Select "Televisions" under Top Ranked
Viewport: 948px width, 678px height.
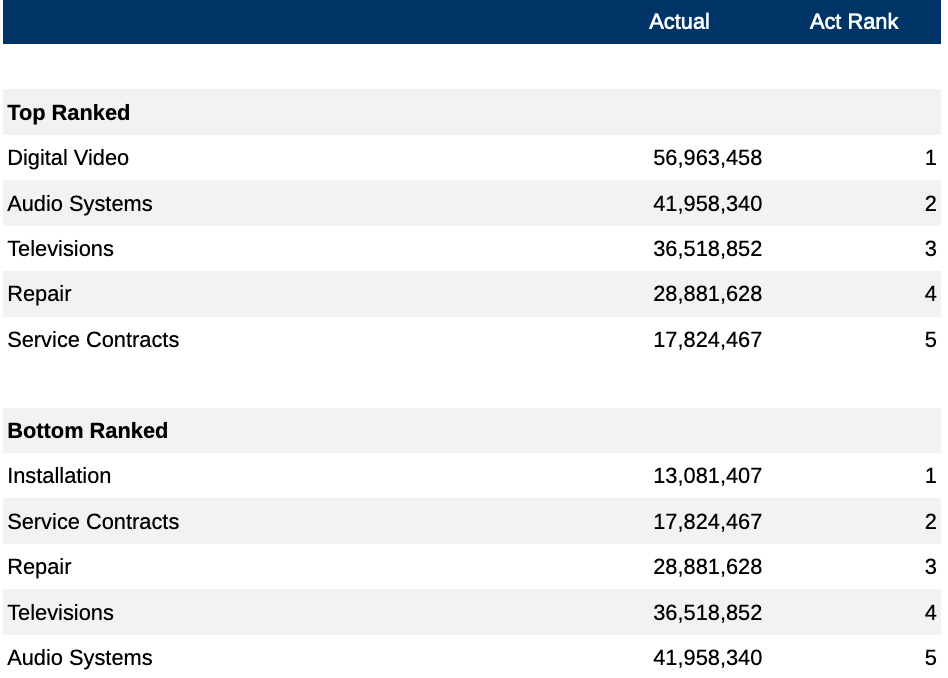[x=60, y=249]
